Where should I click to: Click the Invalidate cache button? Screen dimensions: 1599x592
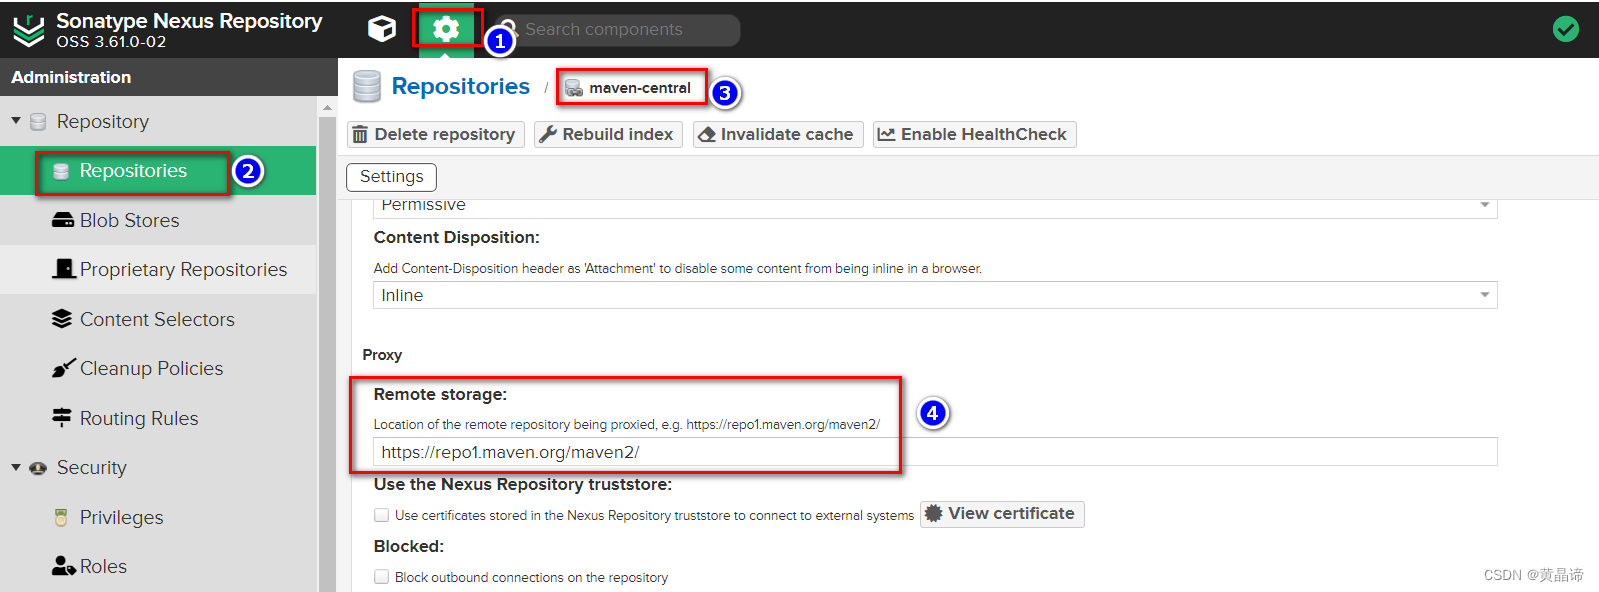pyautogui.click(x=778, y=134)
